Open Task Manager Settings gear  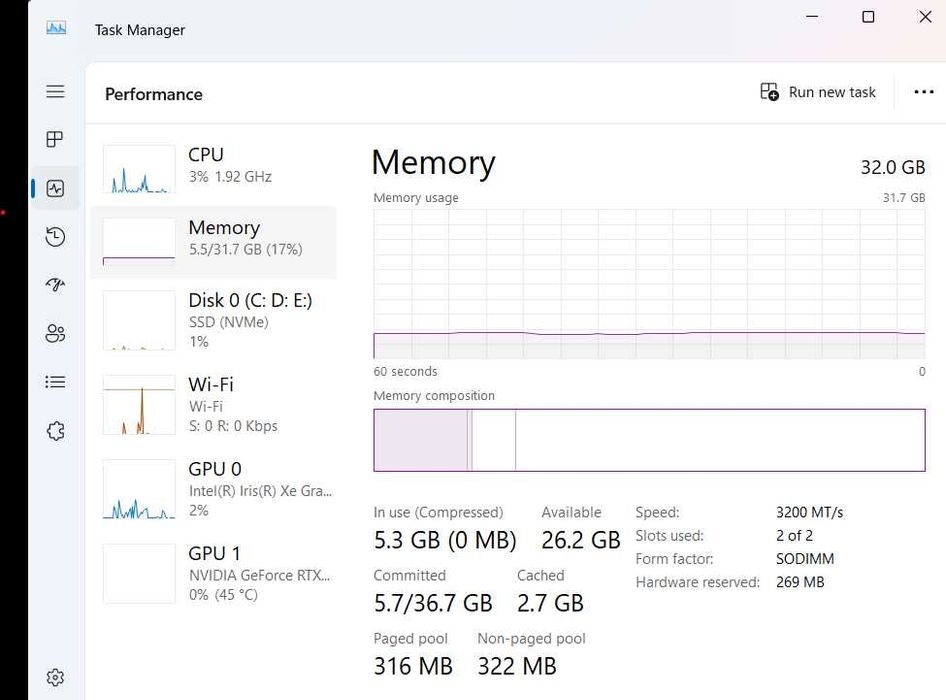click(55, 677)
